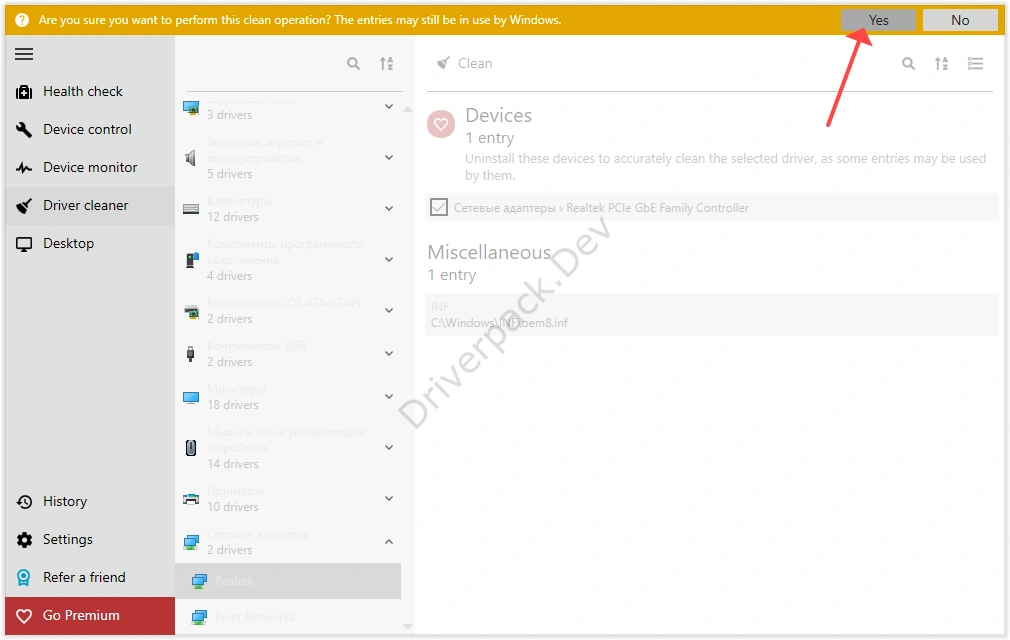Select the Realtek driver entry
The width and height of the screenshot is (1010, 640).
click(288, 581)
